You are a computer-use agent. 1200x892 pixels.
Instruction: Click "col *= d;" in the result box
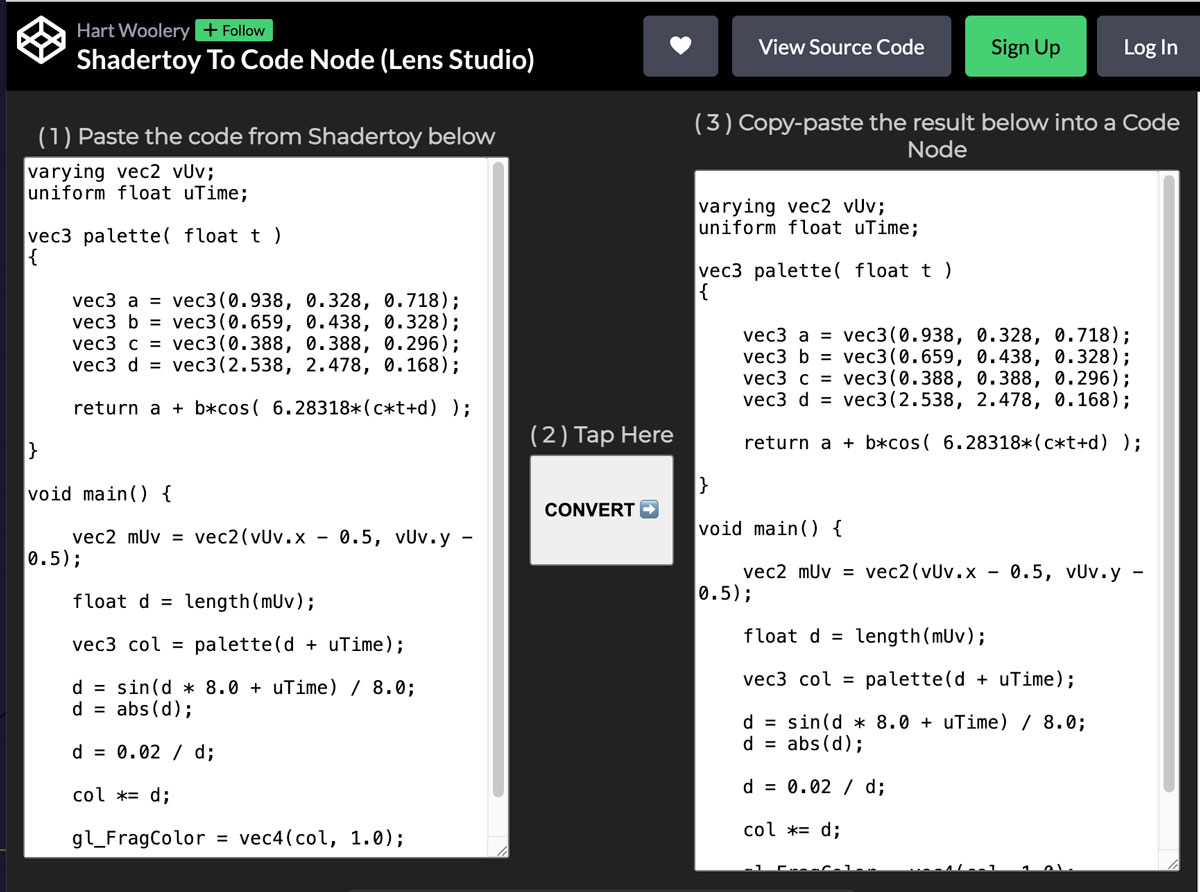click(792, 830)
